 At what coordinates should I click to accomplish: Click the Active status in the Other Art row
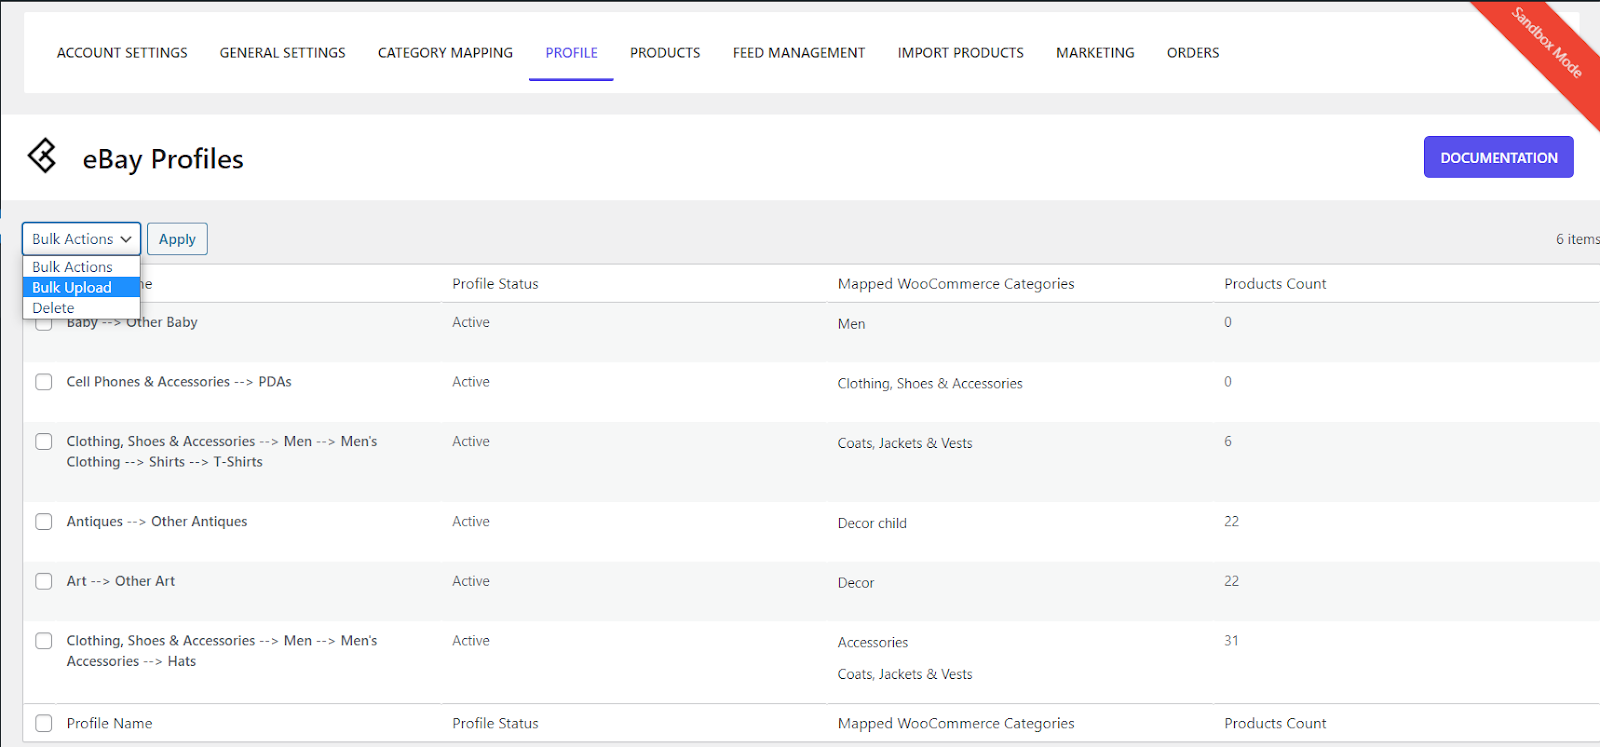[471, 581]
